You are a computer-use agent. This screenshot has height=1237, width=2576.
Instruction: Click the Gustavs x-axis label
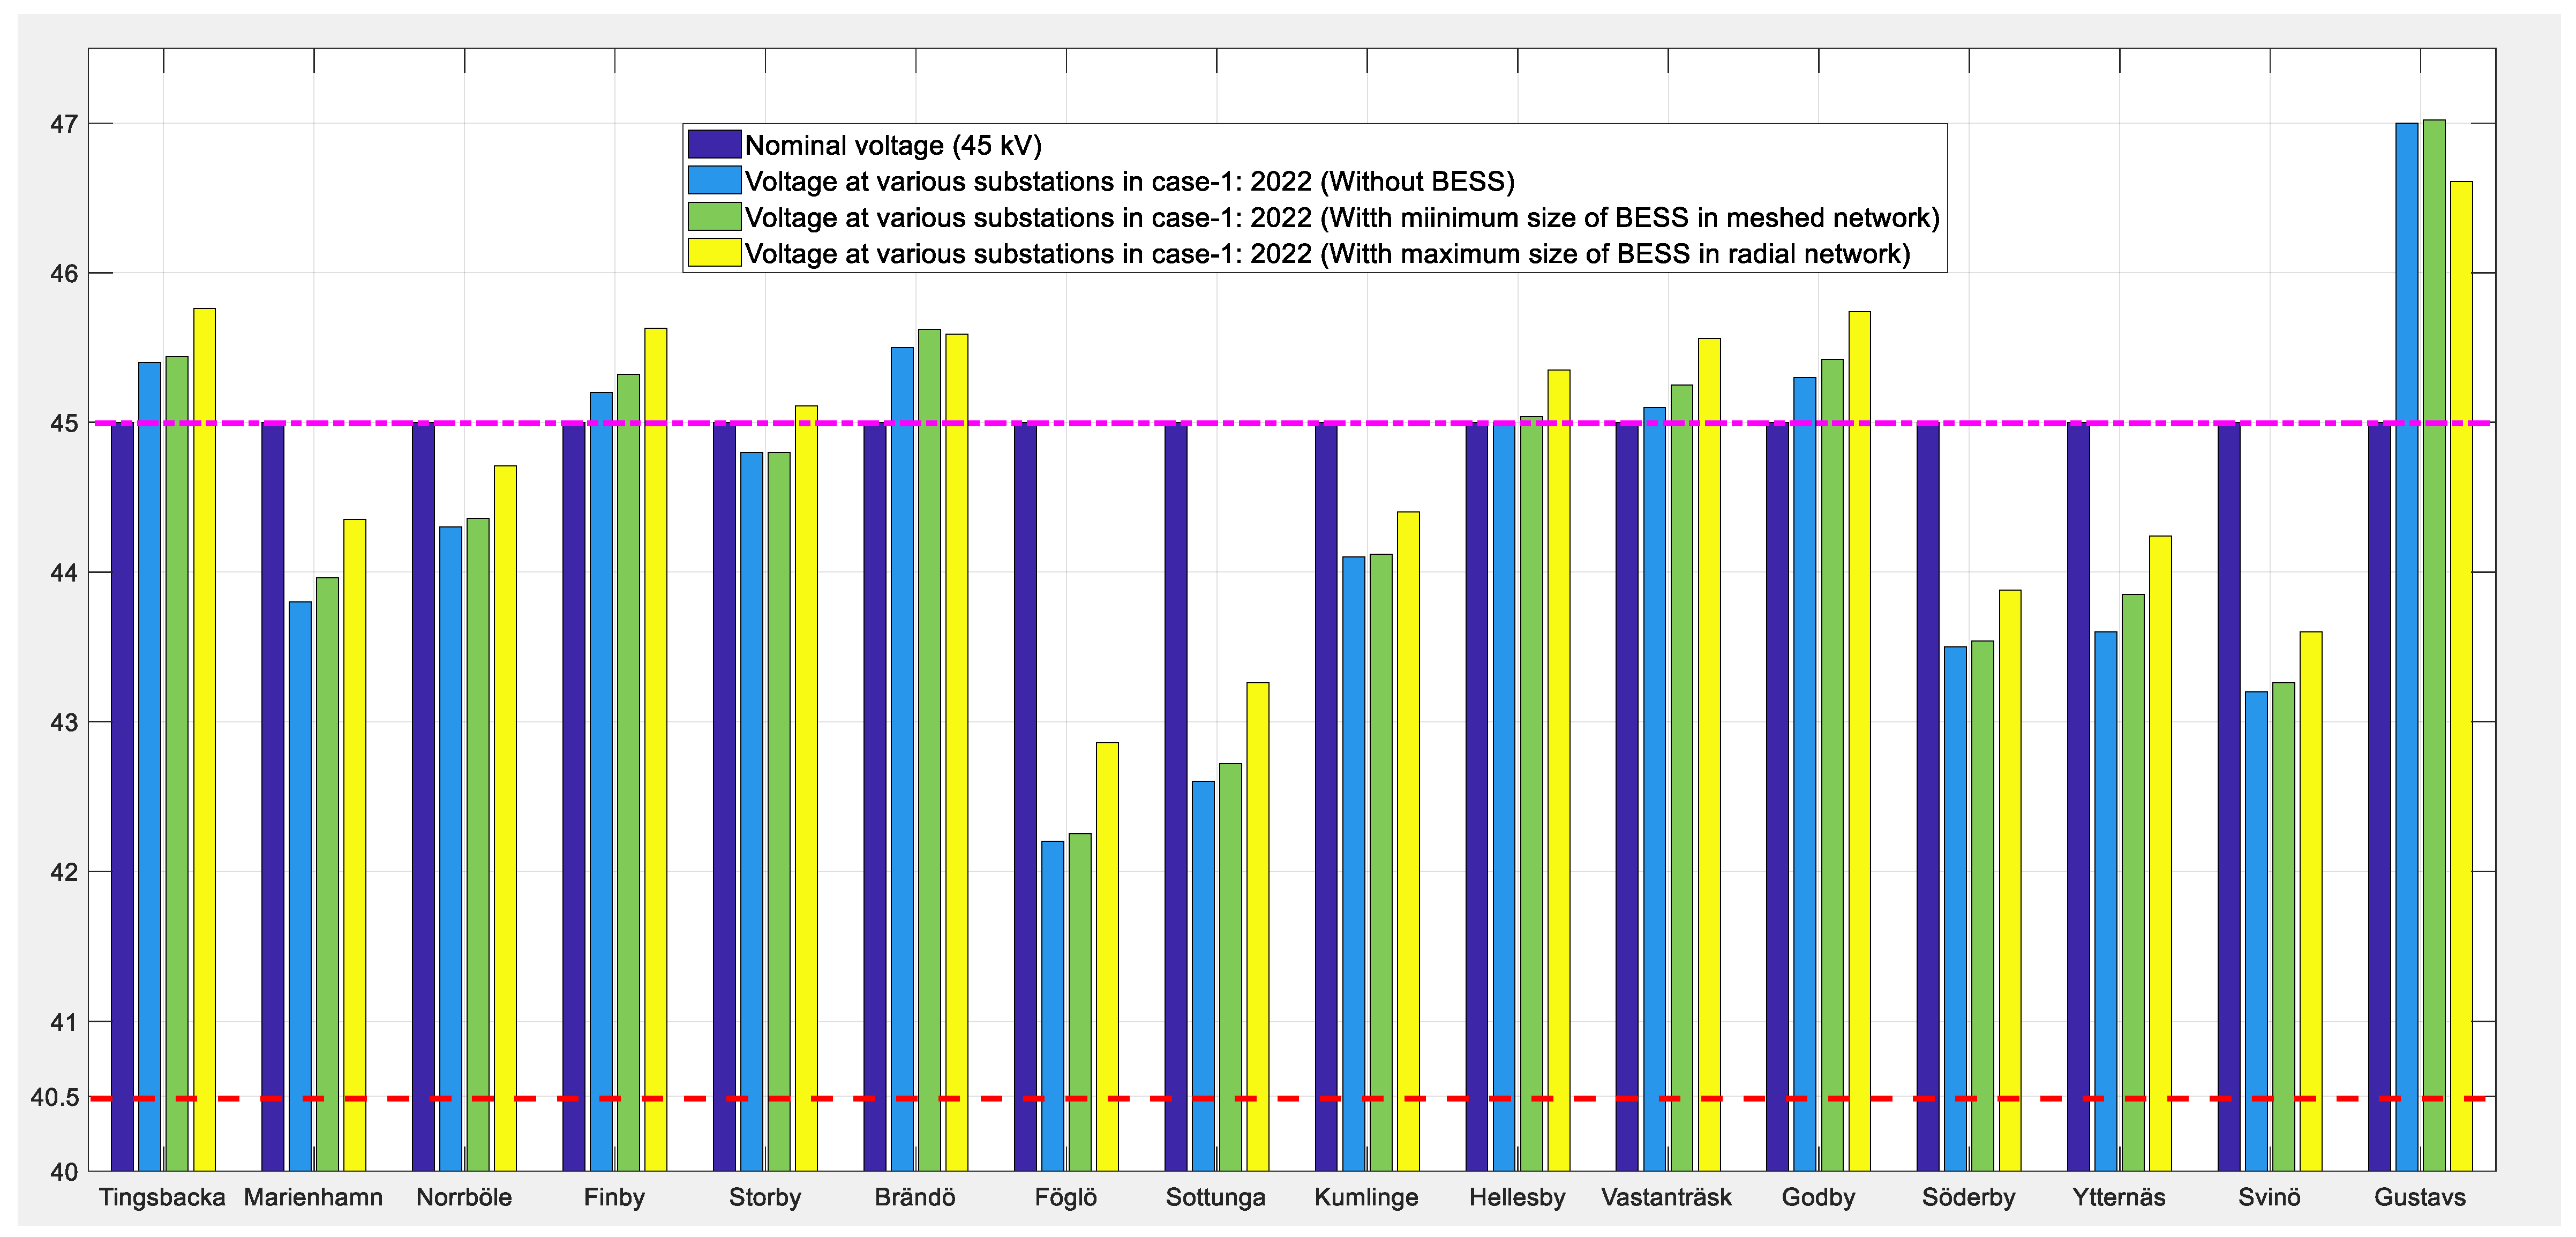(2420, 1197)
